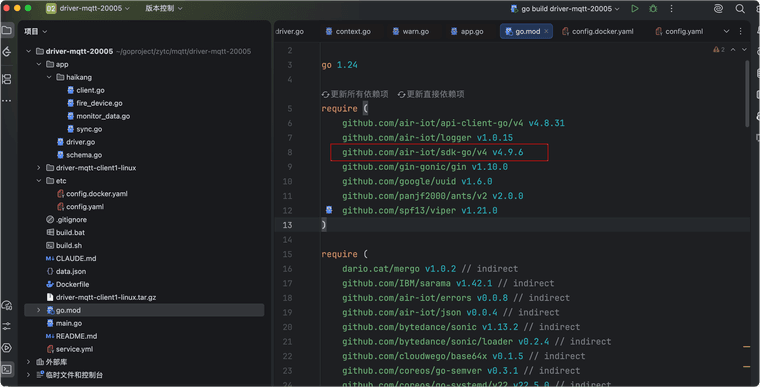Click the go 1.24 version line
The image size is (760, 387).
[339, 65]
